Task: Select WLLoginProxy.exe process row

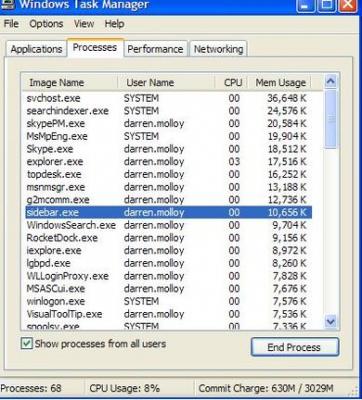Action: [168, 276]
